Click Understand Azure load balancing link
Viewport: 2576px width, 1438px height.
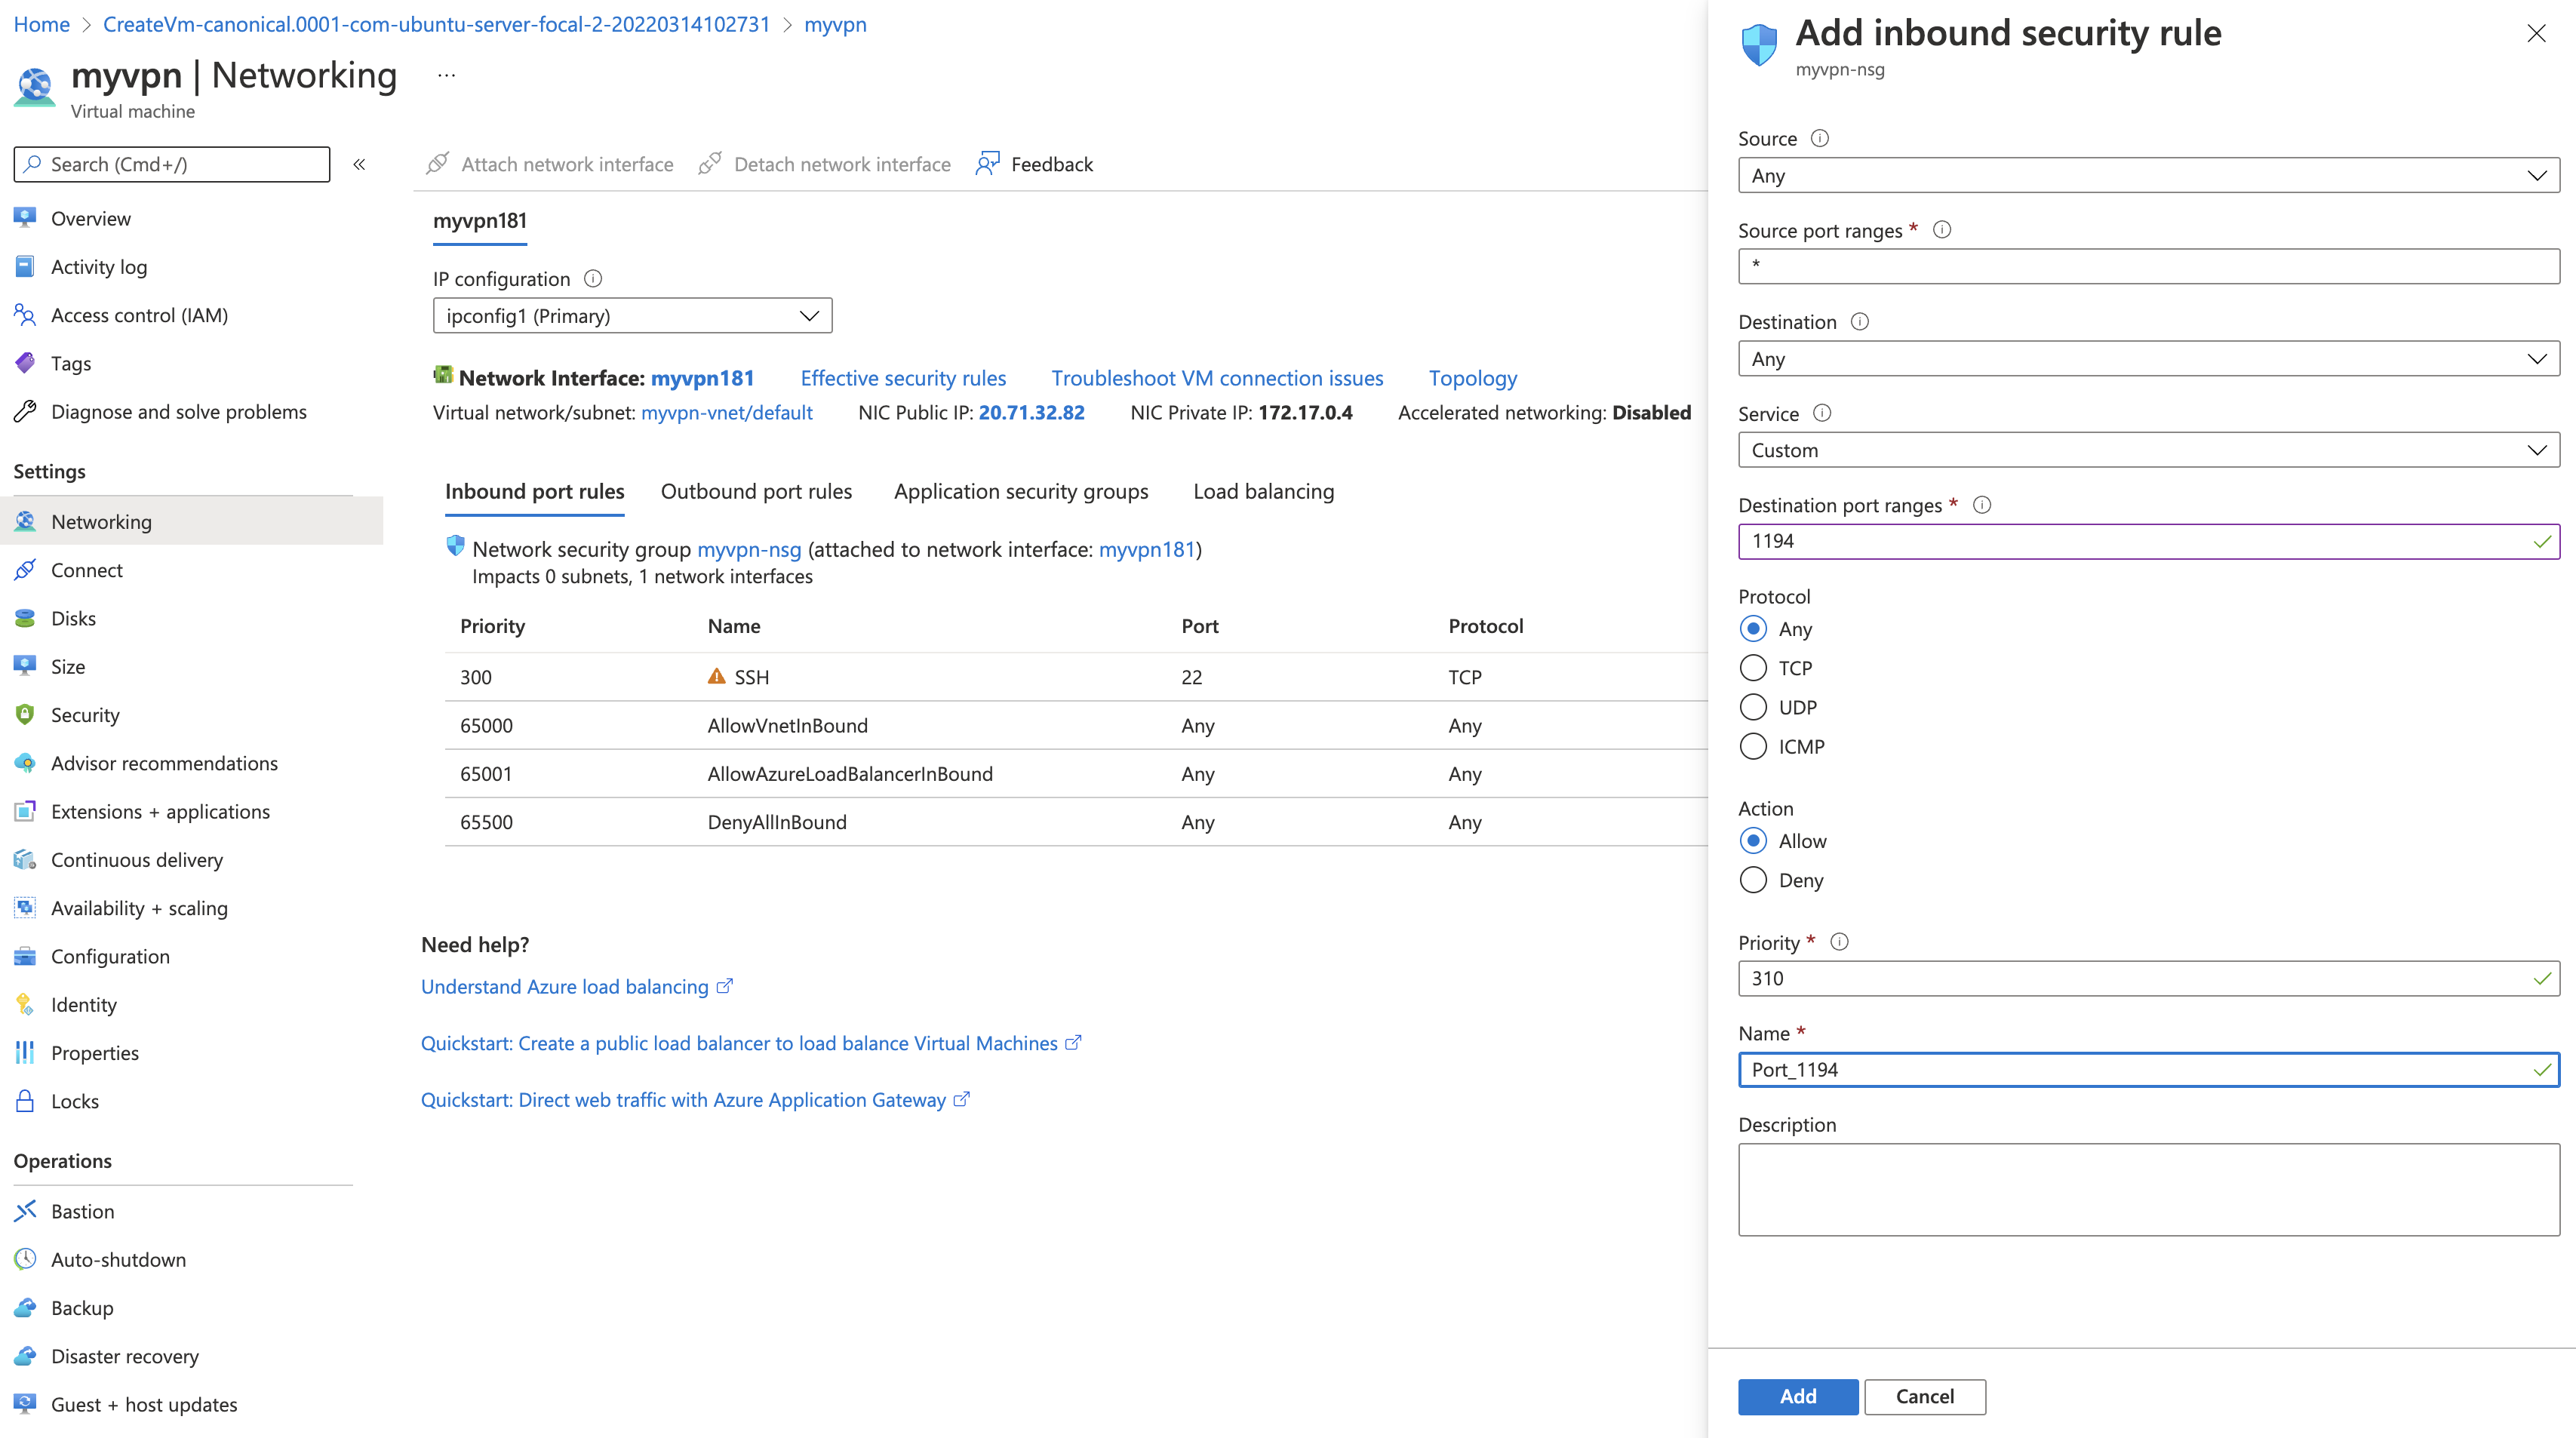pyautogui.click(x=576, y=985)
